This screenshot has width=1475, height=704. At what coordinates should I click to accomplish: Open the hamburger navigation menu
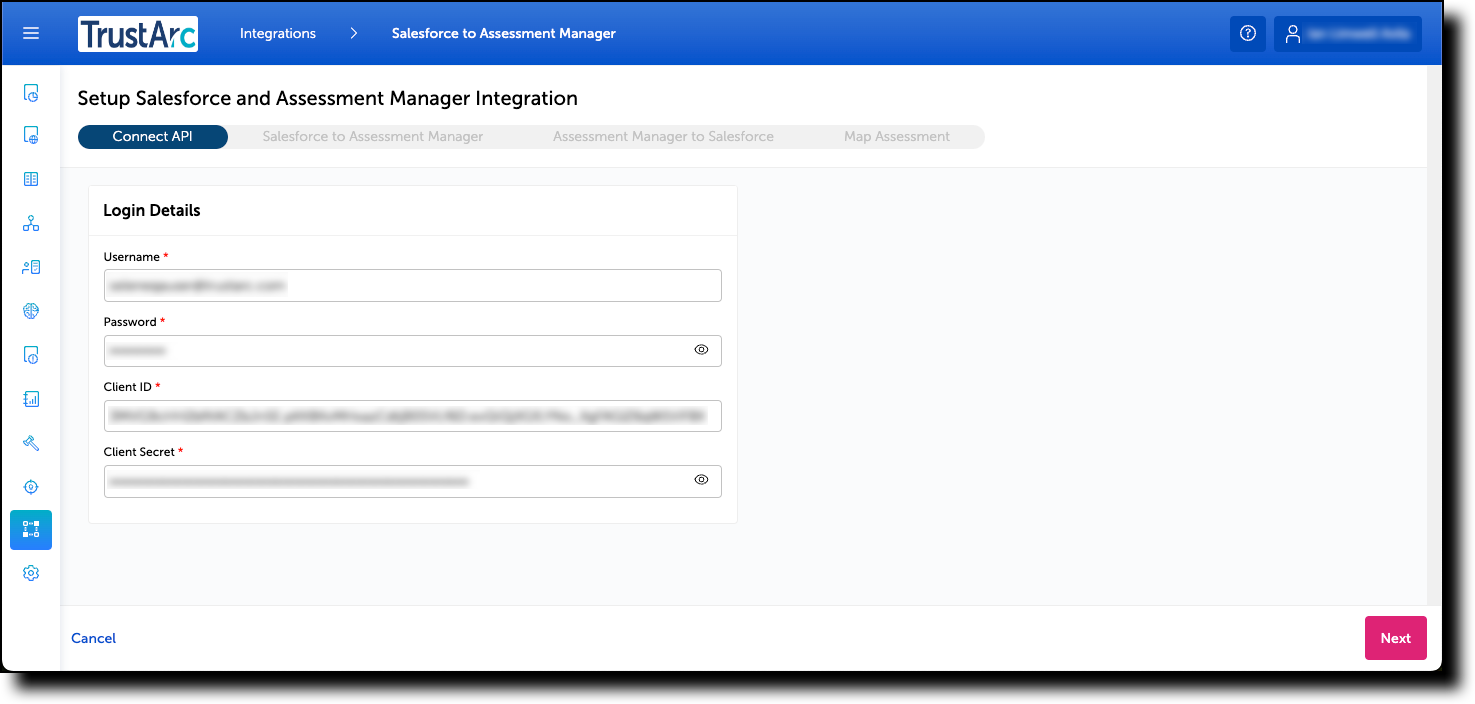30,33
